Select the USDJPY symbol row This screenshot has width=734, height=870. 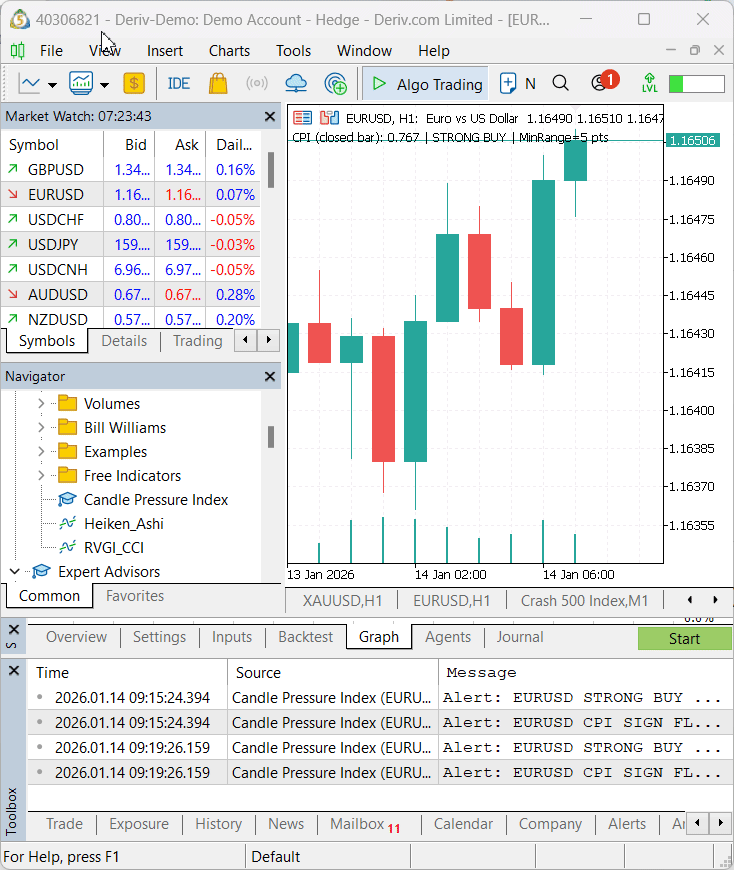click(x=131, y=245)
